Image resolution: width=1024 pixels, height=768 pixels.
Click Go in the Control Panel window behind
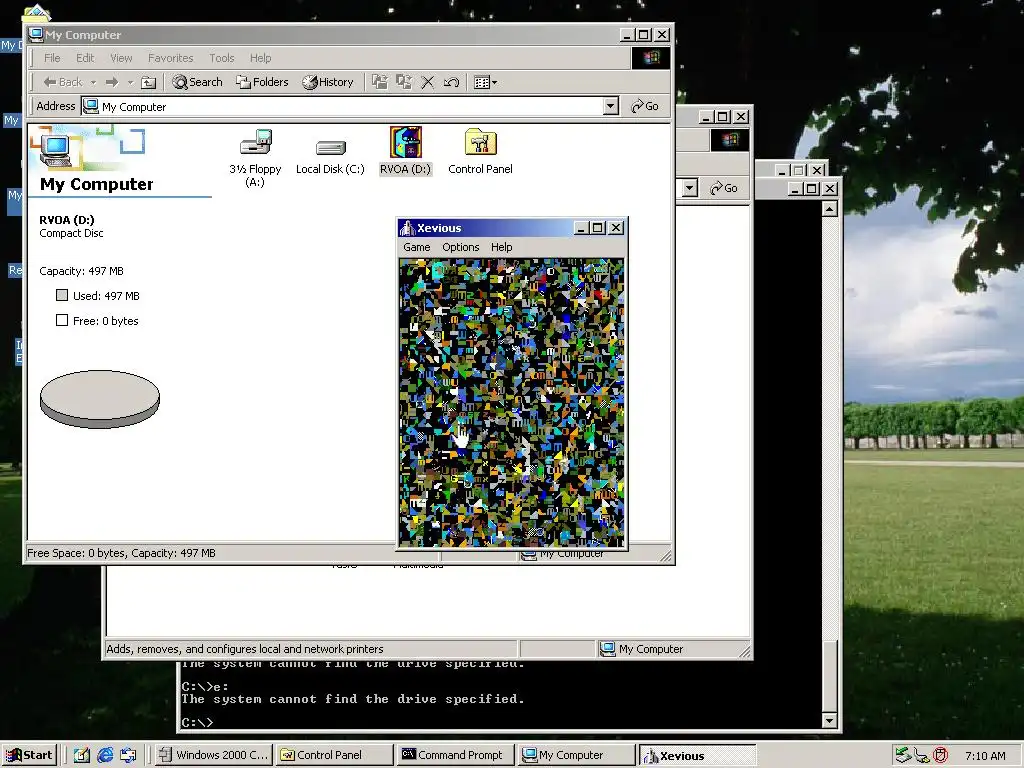[x=724, y=188]
